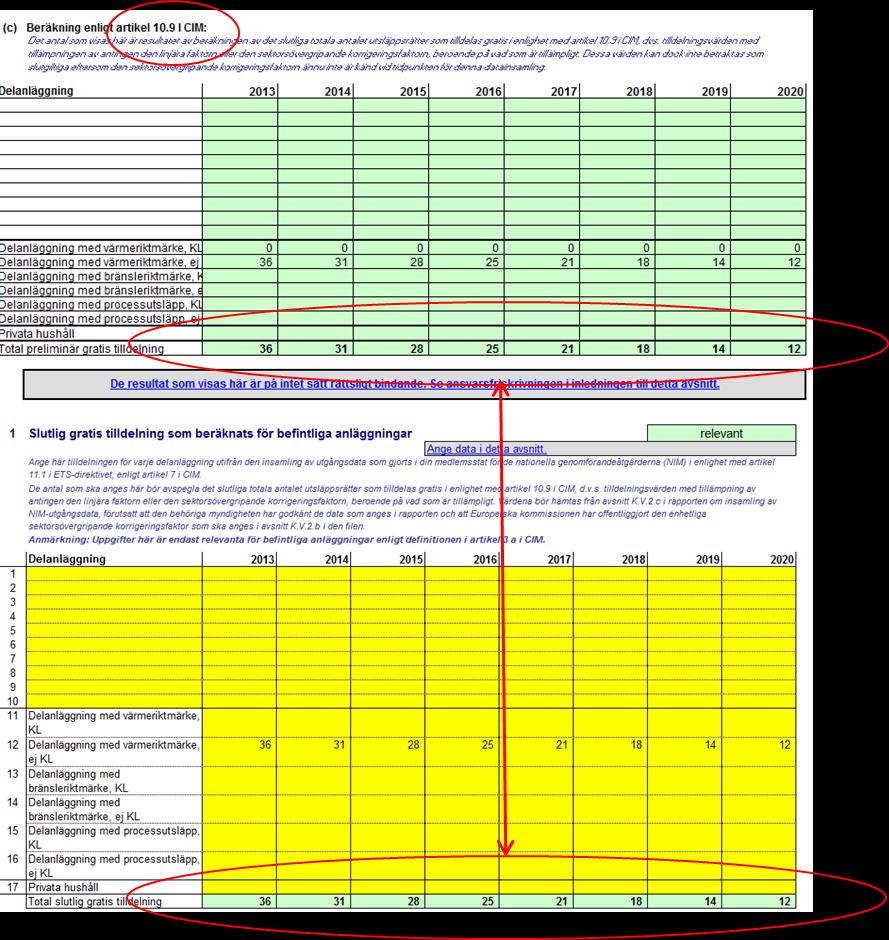Select bold 21 in Total preliminär gratis tilldelning row
889x940 pixels.
pyautogui.click(x=568, y=348)
